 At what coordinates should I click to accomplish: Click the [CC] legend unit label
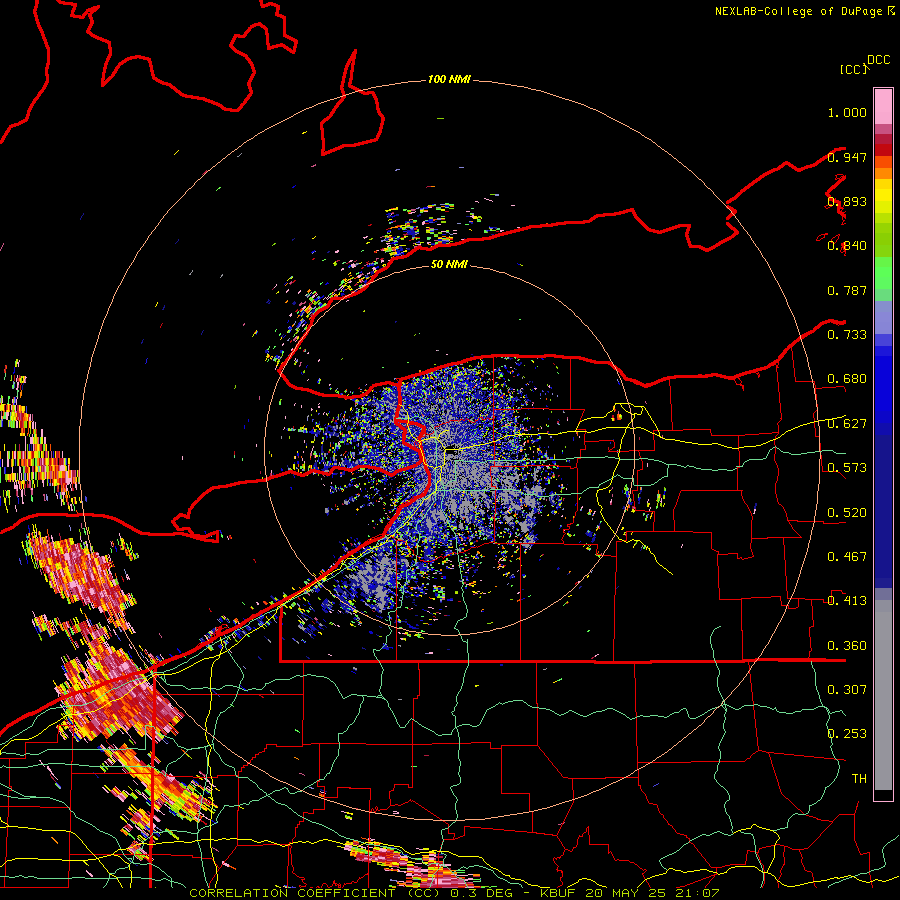[853, 69]
